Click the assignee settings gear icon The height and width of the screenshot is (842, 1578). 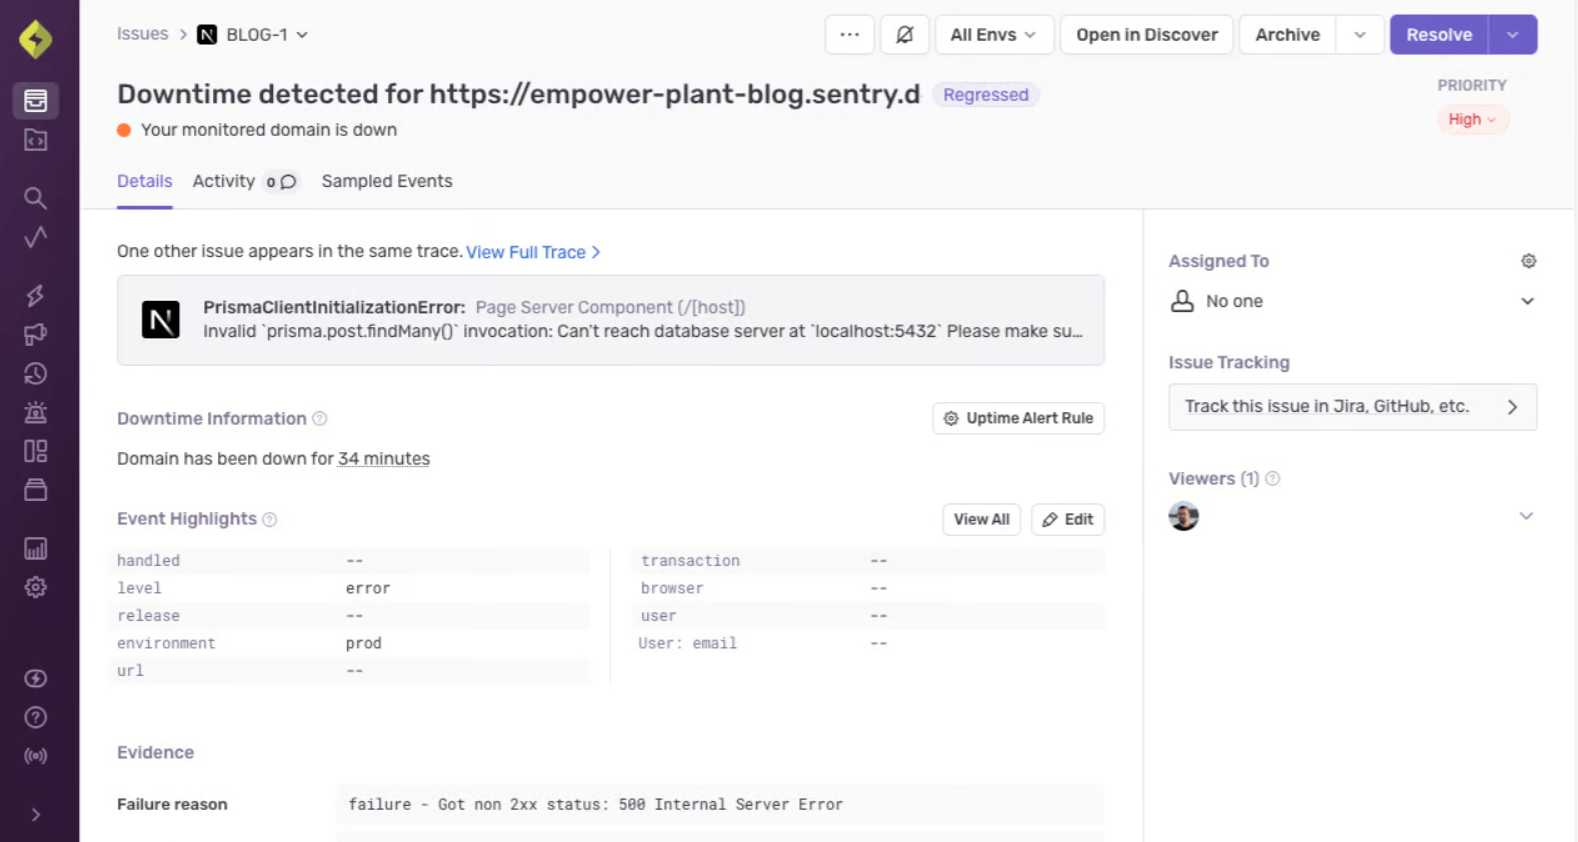(x=1528, y=261)
